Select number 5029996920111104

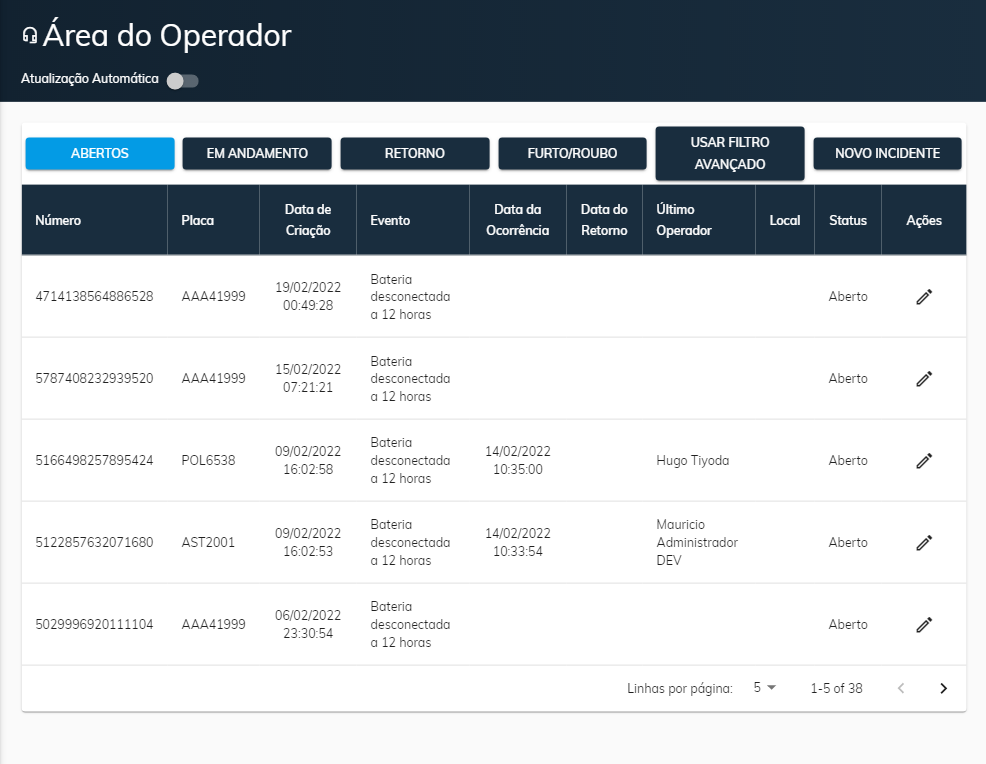coord(94,624)
